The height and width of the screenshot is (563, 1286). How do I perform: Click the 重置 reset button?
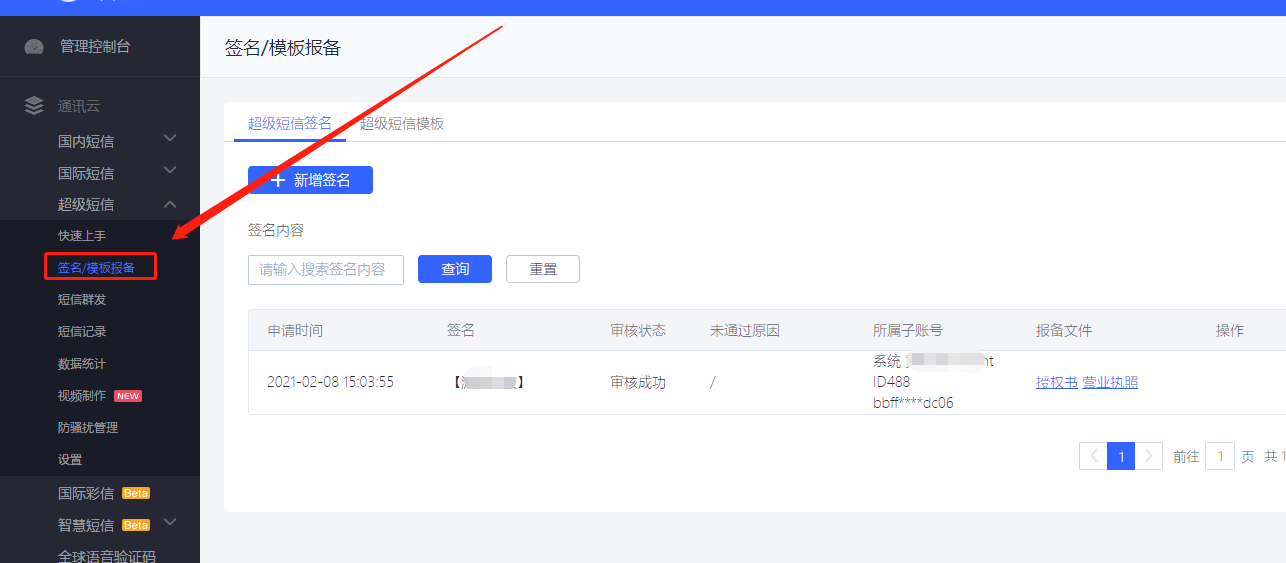click(x=543, y=269)
